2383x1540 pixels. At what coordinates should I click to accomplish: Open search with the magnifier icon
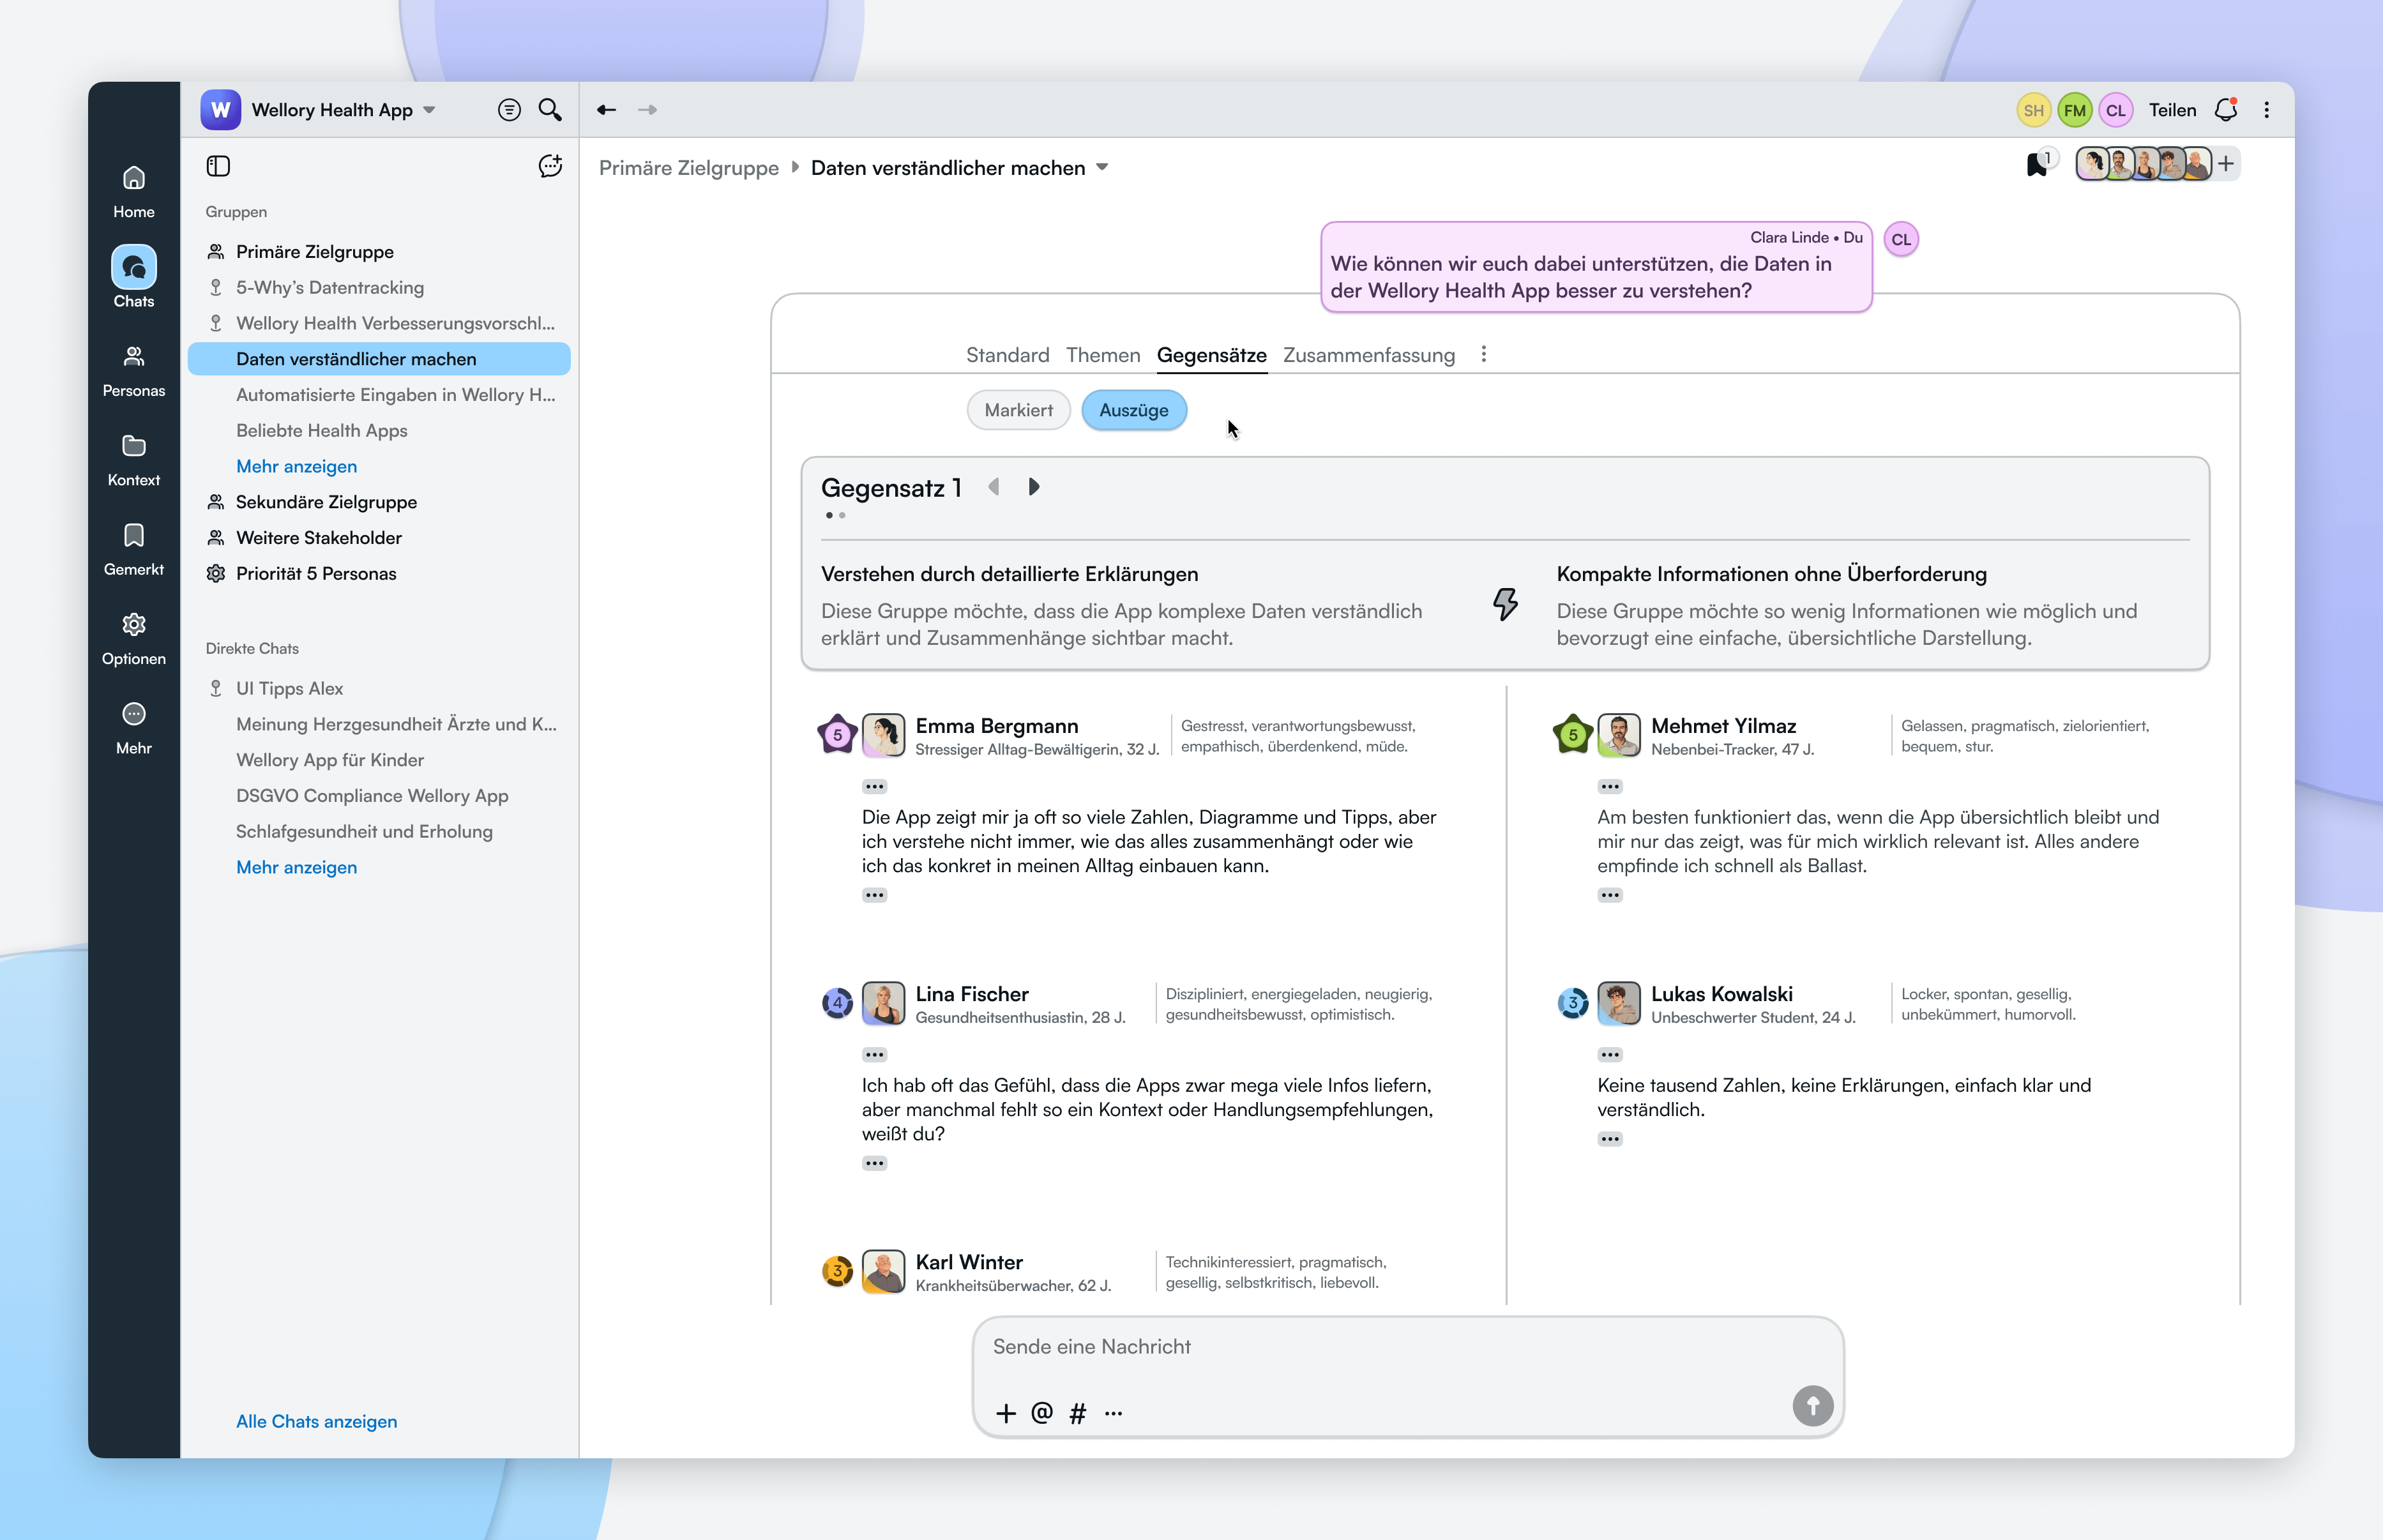point(549,110)
